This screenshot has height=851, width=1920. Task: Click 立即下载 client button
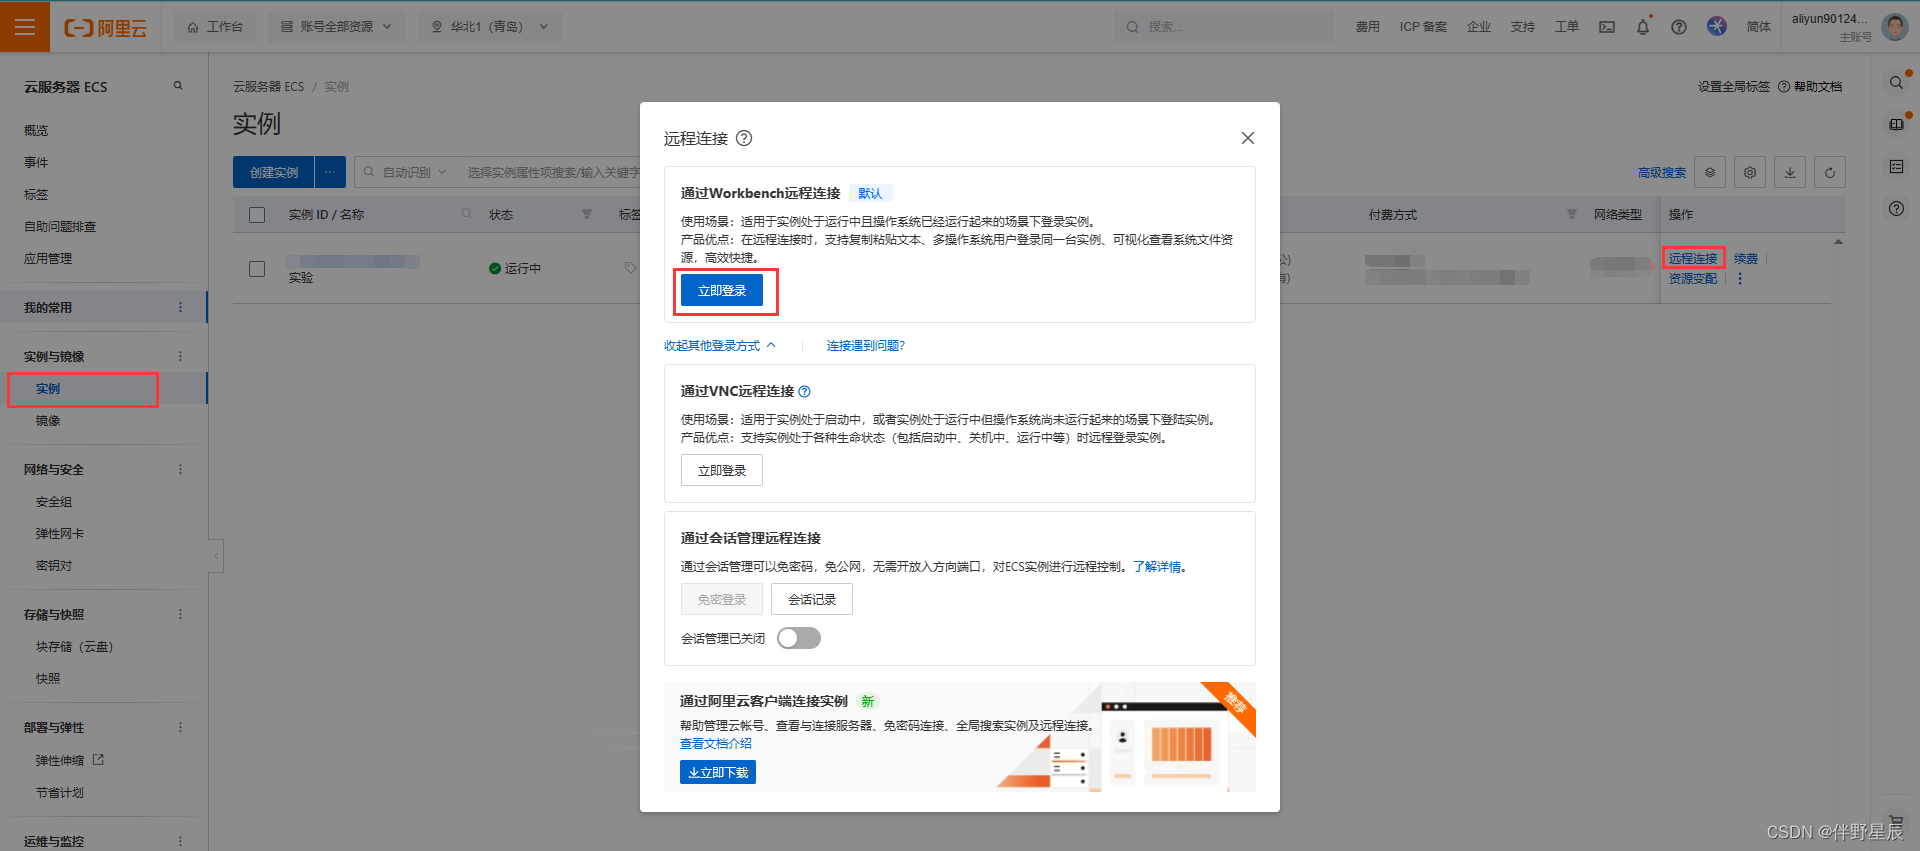click(718, 772)
